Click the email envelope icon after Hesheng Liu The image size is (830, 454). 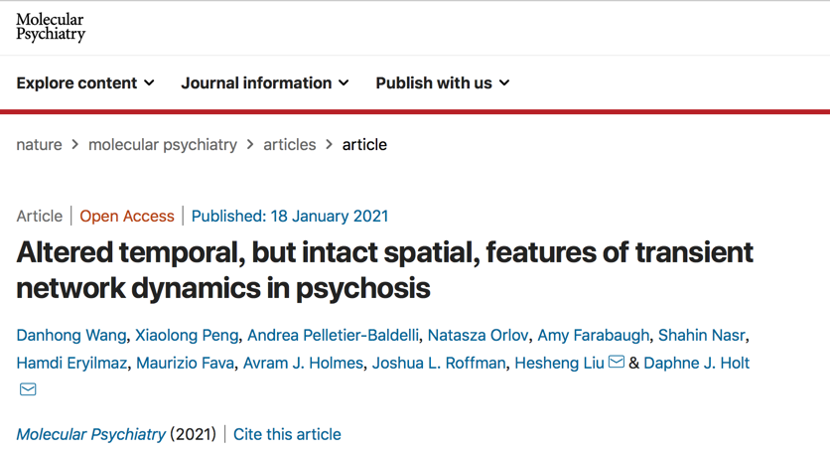tap(616, 362)
